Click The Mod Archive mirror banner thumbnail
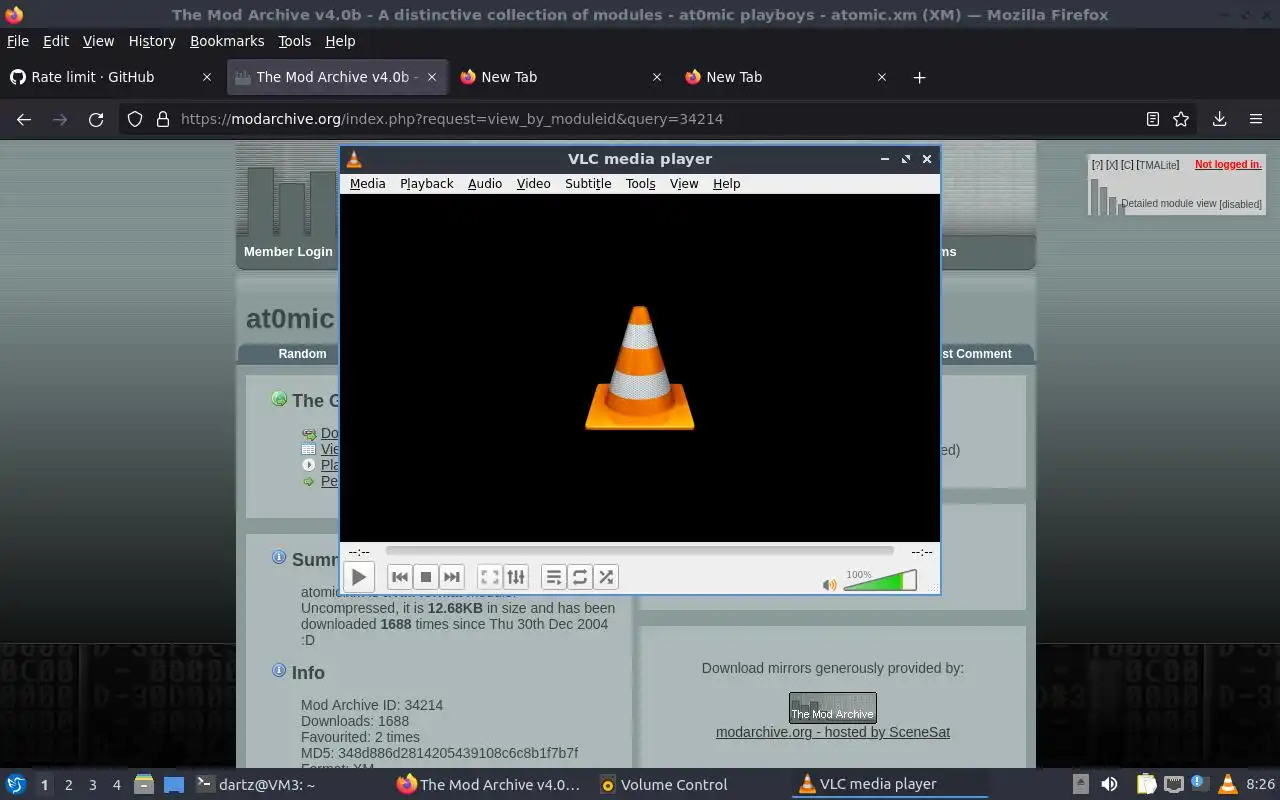1280x800 pixels. (833, 708)
